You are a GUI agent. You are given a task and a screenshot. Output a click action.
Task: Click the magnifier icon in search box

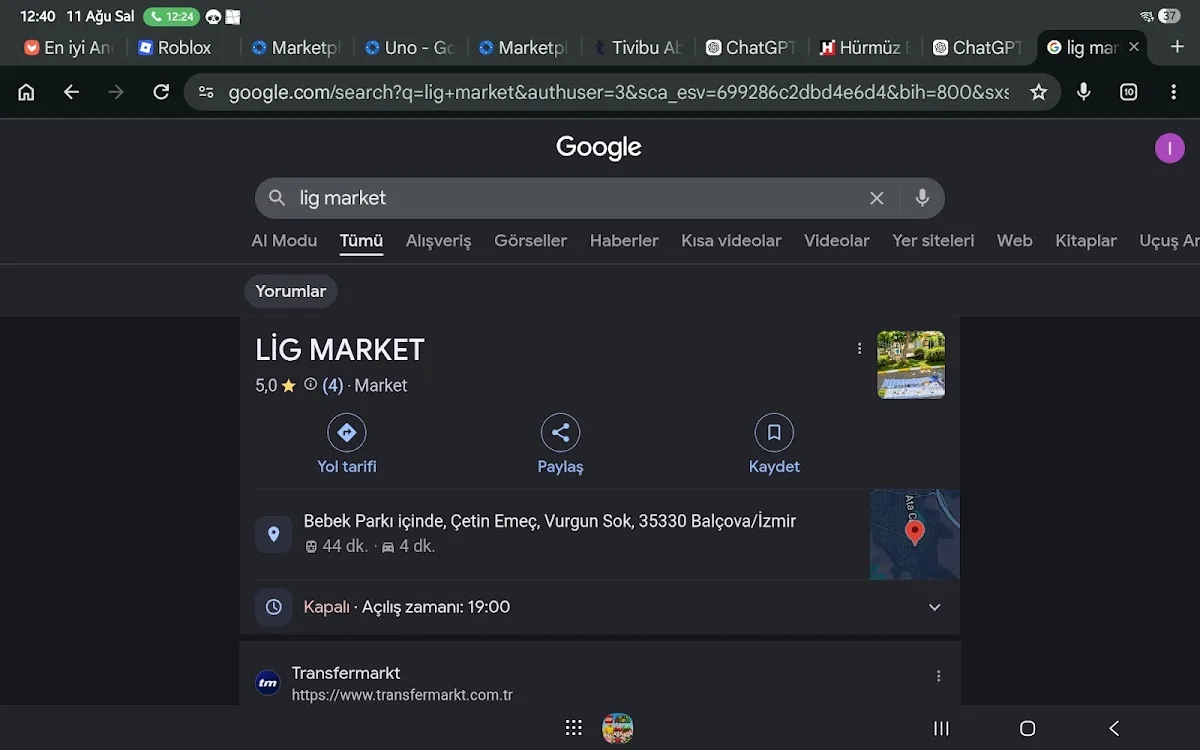277,198
